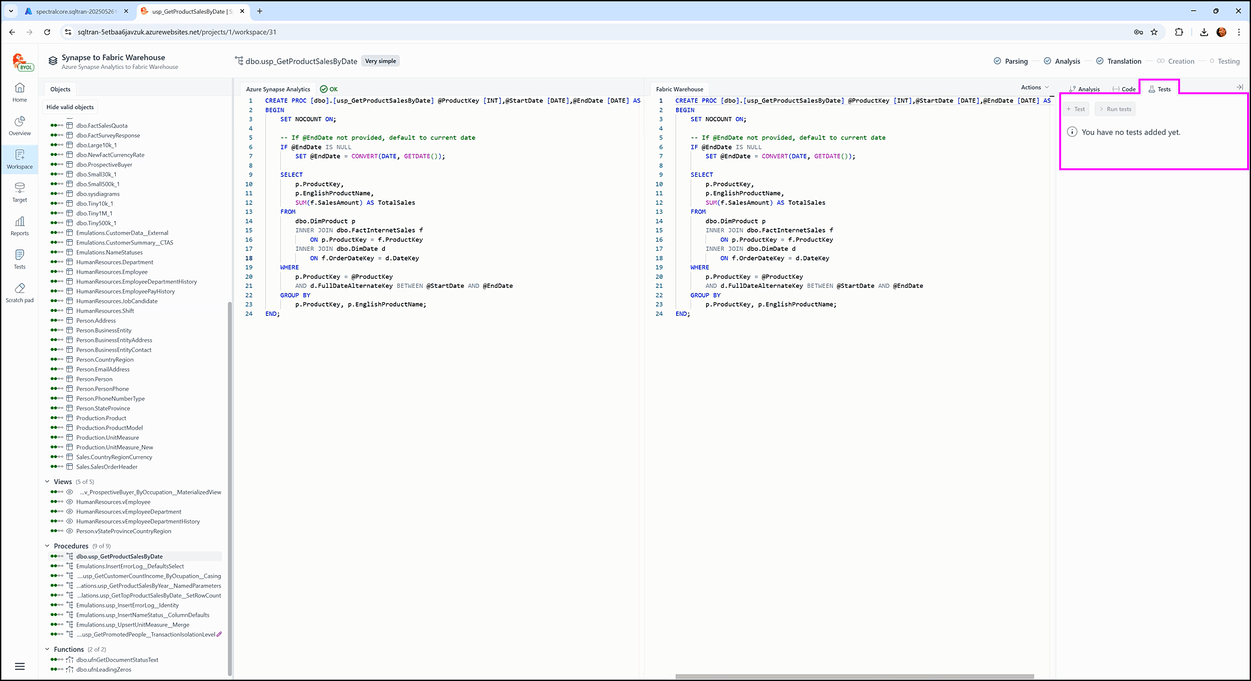Click procedure icon for Emulations.InsertErrorLog__DefaultsSelect
This screenshot has width=1251, height=681.
tap(70, 566)
